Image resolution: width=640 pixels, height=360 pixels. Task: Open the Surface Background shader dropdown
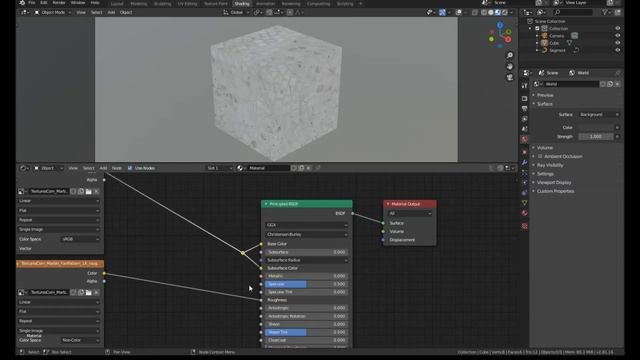coord(599,115)
